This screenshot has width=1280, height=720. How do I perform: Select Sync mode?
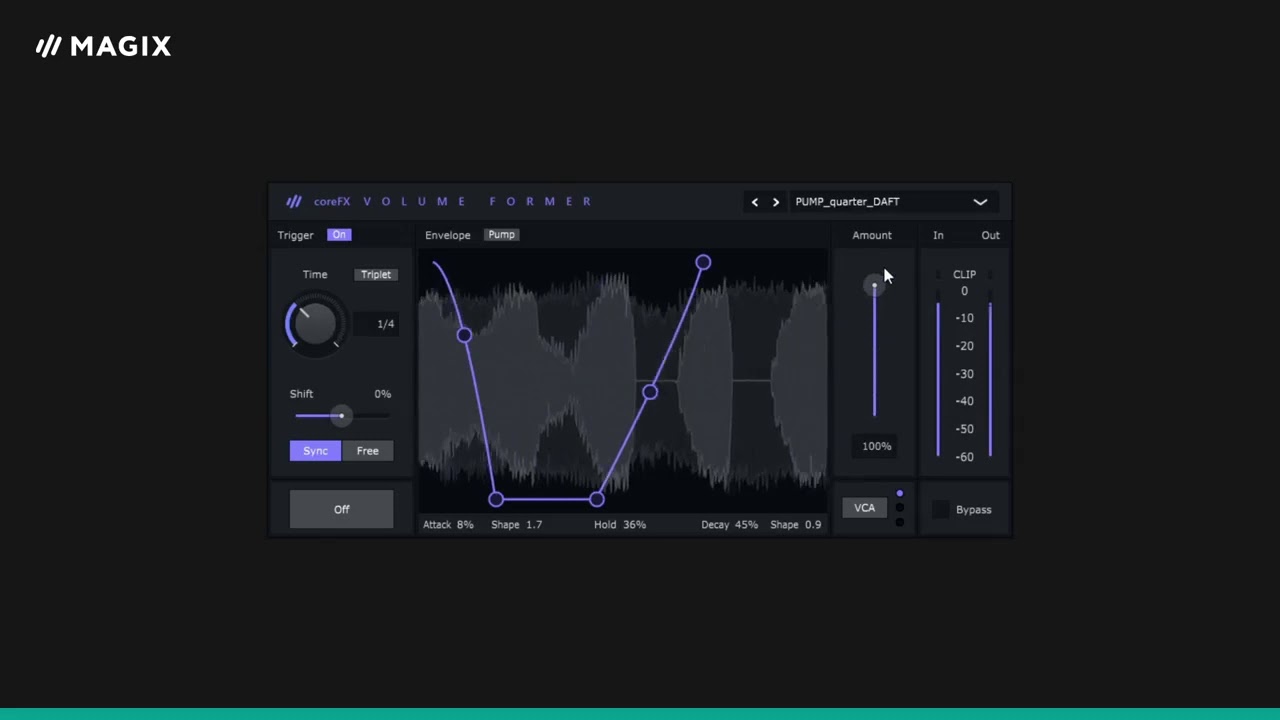(x=315, y=451)
